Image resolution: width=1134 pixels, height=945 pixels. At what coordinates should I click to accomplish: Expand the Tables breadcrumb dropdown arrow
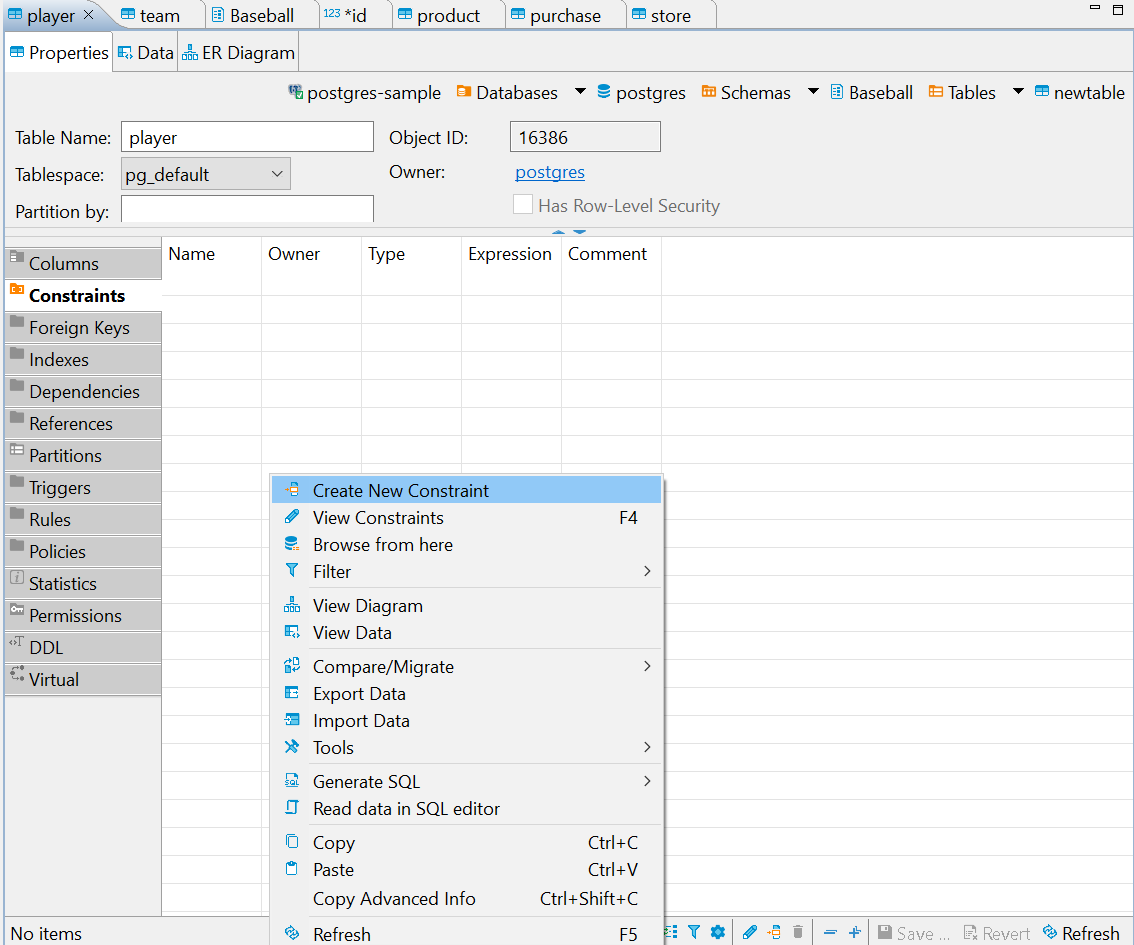tap(1018, 91)
